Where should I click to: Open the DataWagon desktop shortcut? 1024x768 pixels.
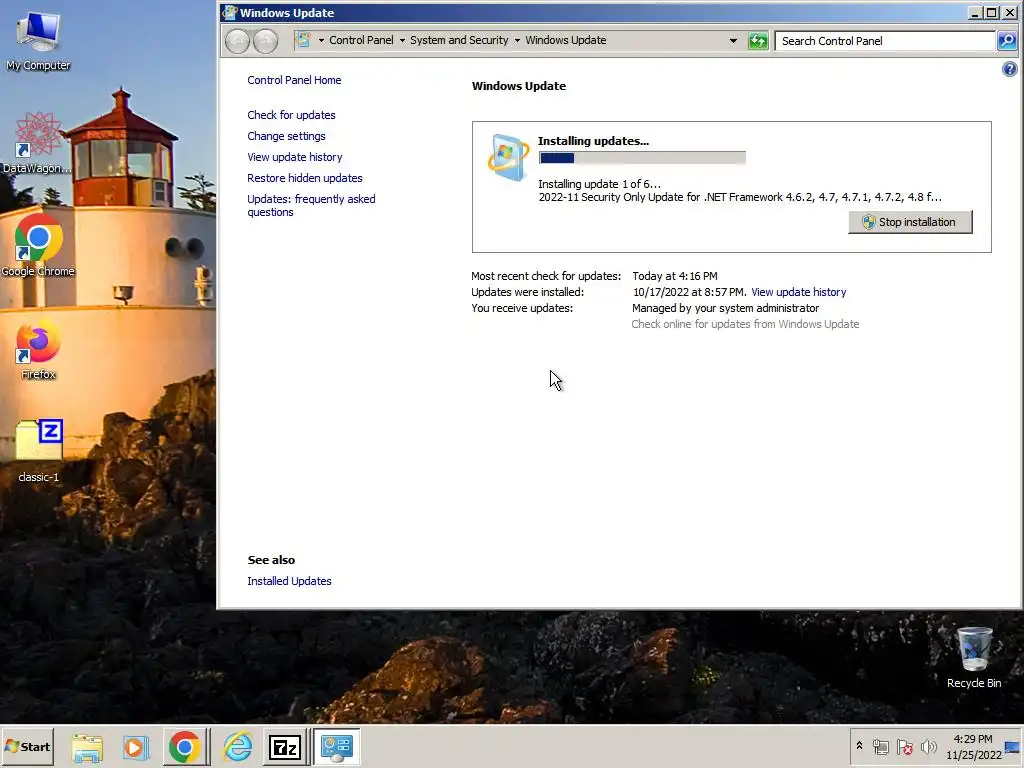coord(38,143)
